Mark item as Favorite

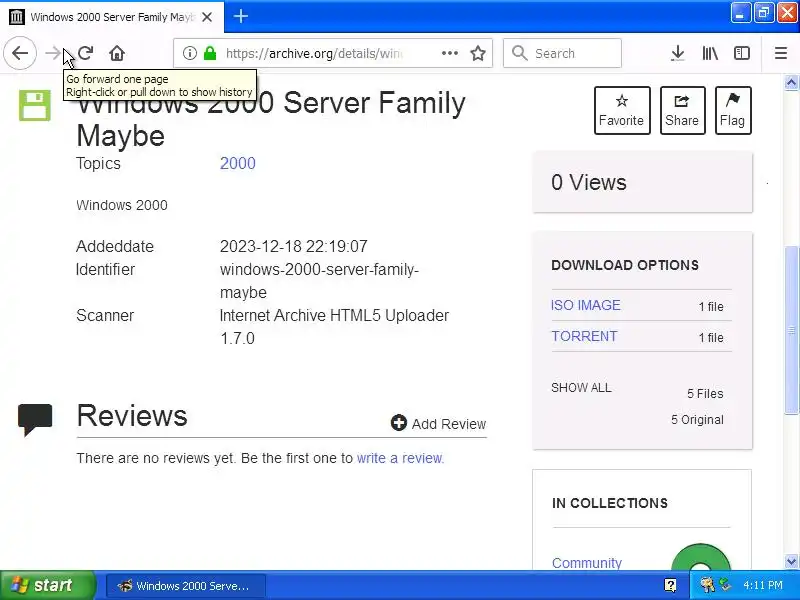[622, 110]
